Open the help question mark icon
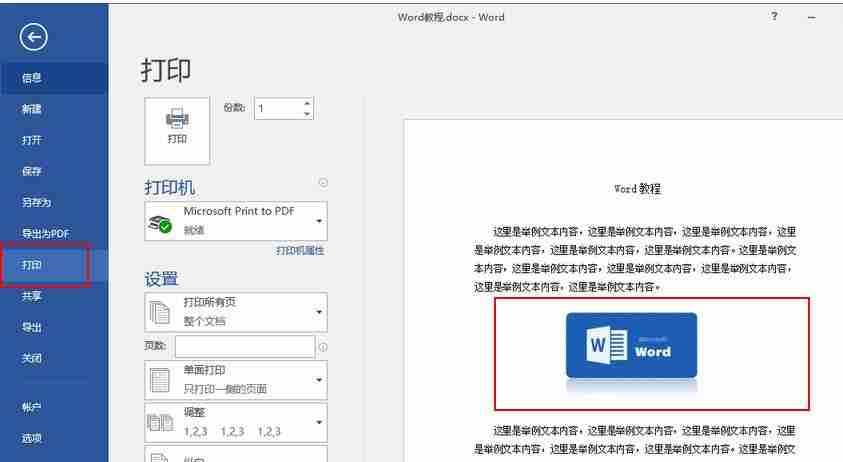This screenshot has width=843, height=462. coord(774,16)
